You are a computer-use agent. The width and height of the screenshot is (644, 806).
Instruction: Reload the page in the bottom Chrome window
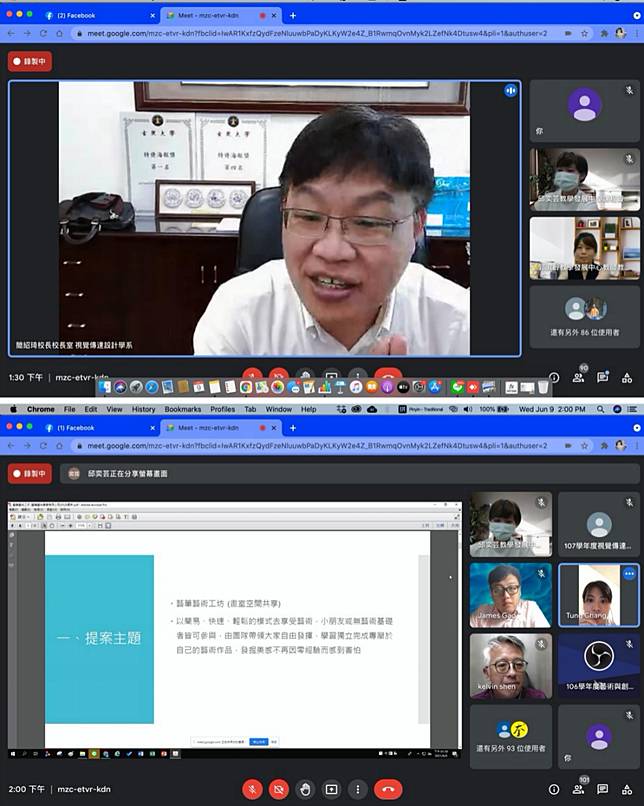pos(43,446)
